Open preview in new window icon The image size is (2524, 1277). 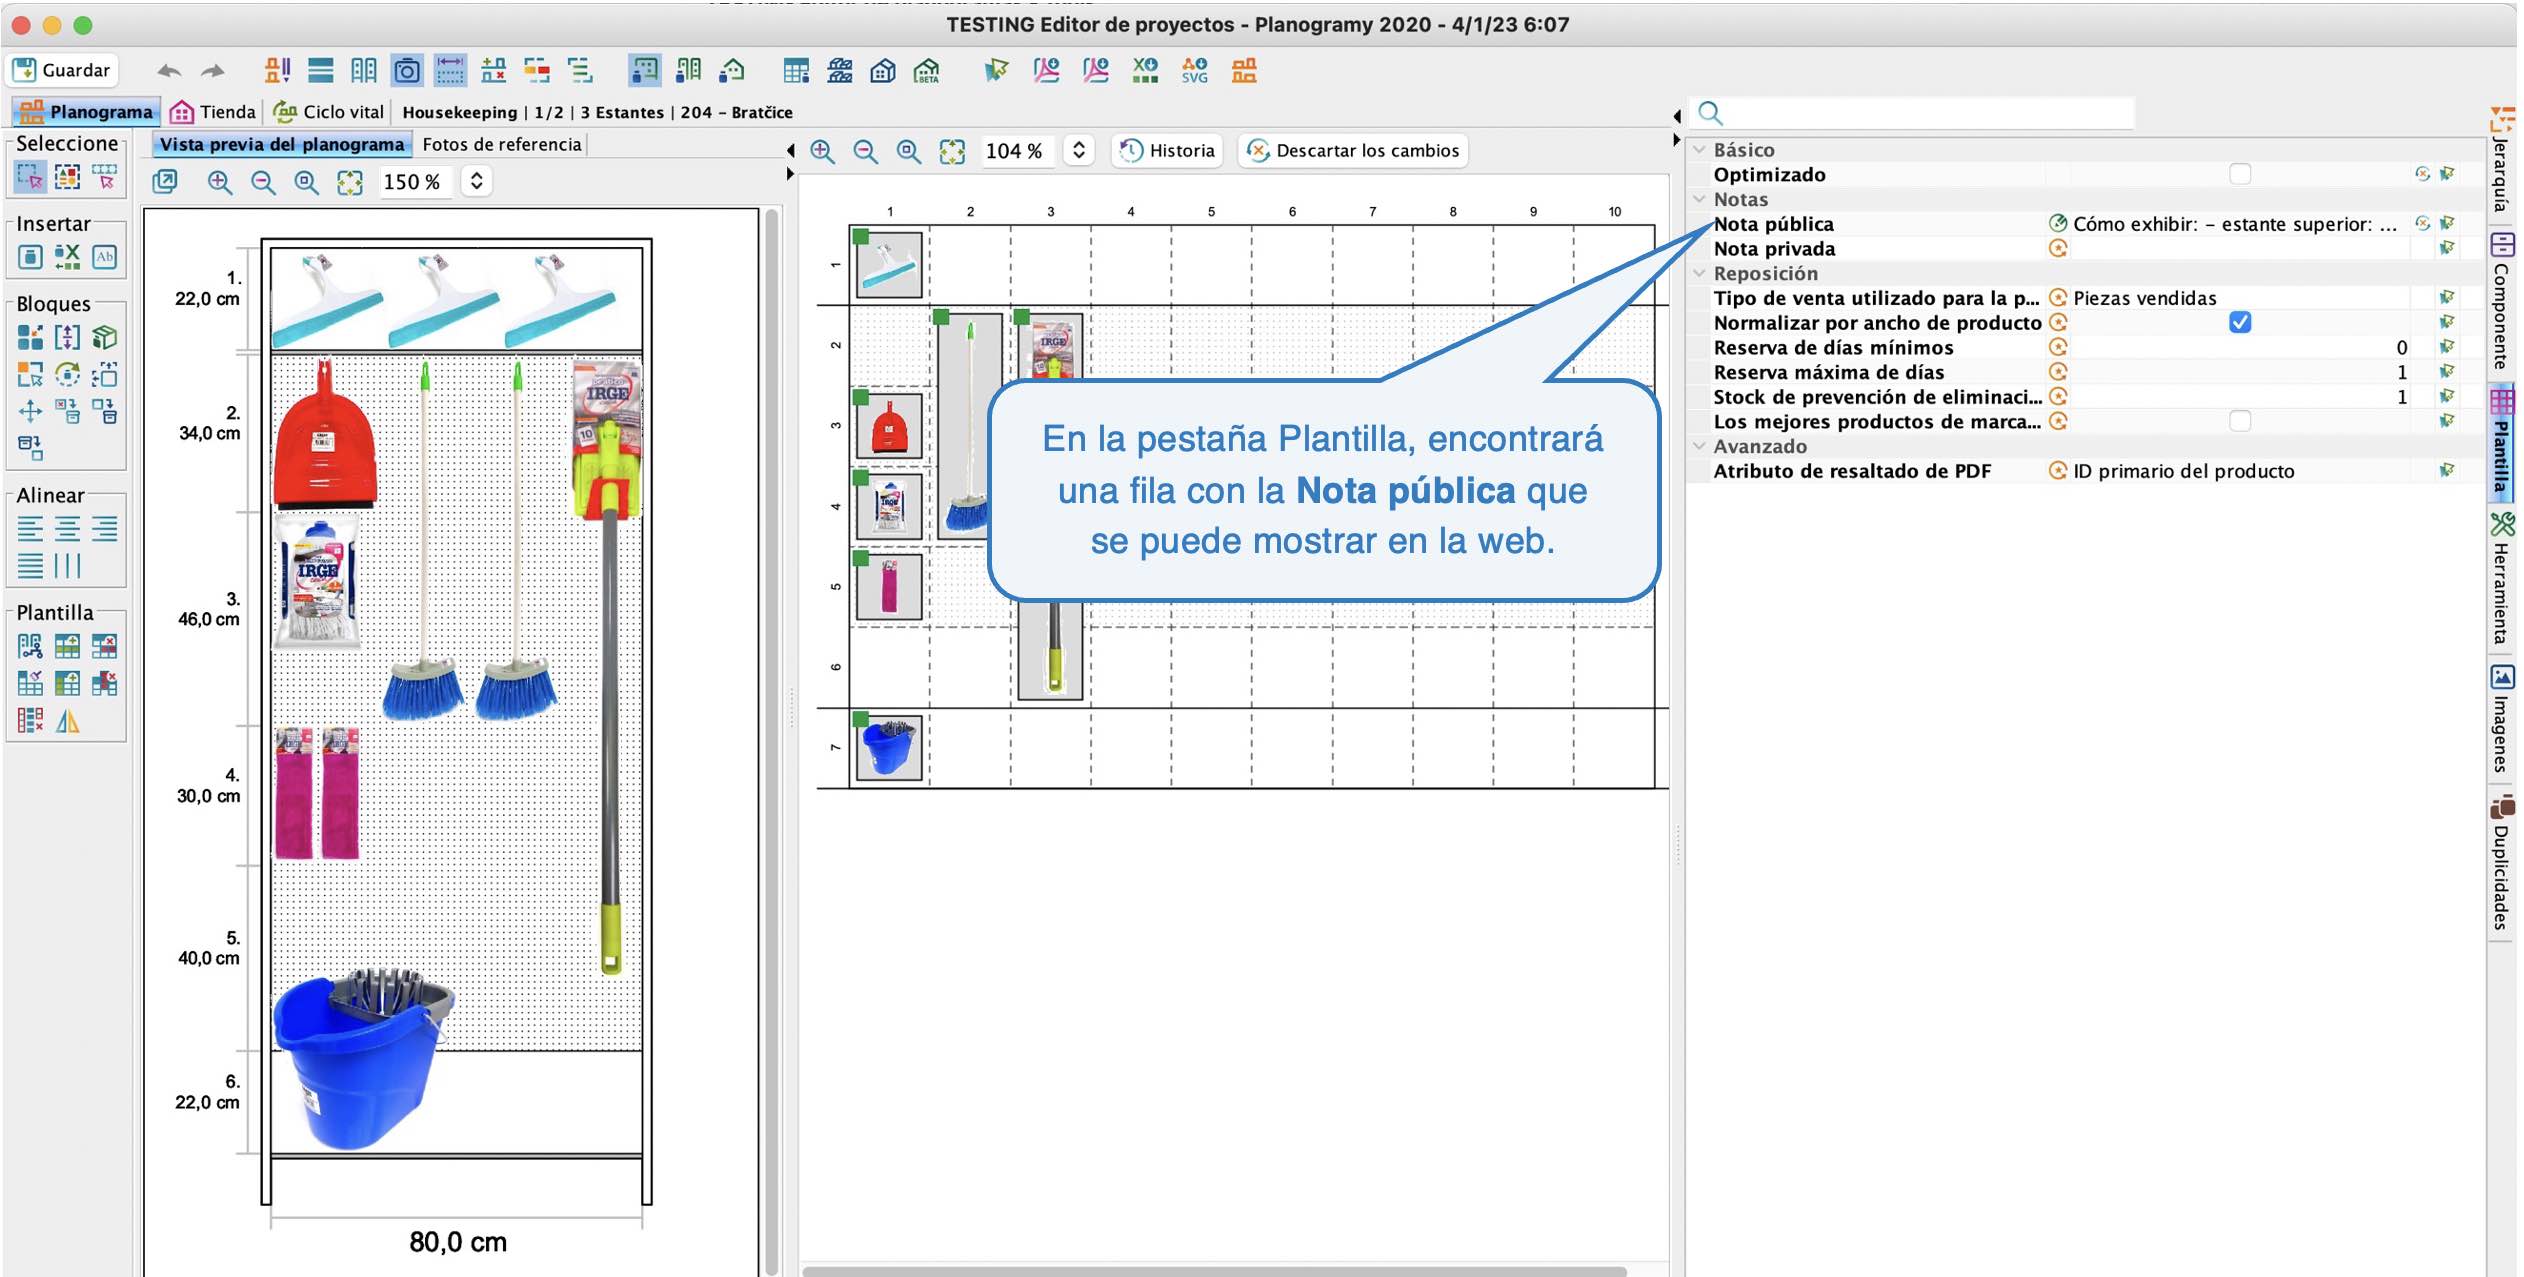pos(165,181)
